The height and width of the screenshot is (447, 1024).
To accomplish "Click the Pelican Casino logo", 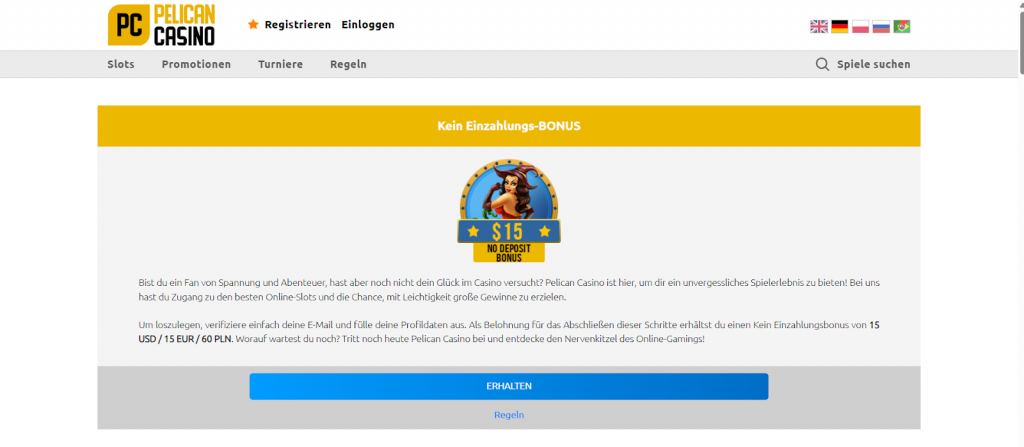I will click(161, 25).
